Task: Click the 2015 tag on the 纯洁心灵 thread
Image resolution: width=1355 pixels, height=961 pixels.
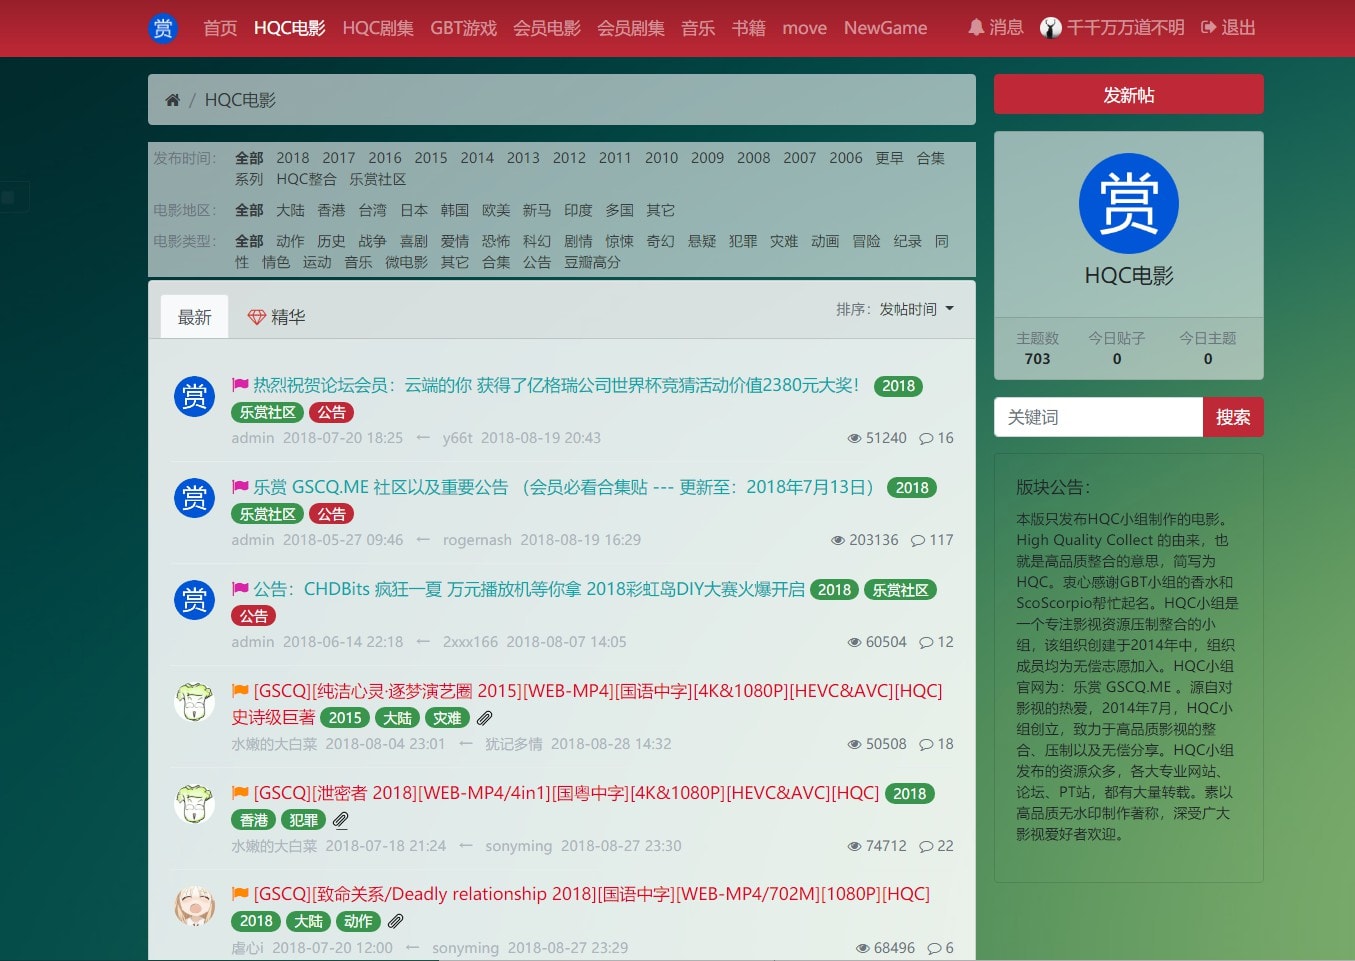Action: click(345, 718)
